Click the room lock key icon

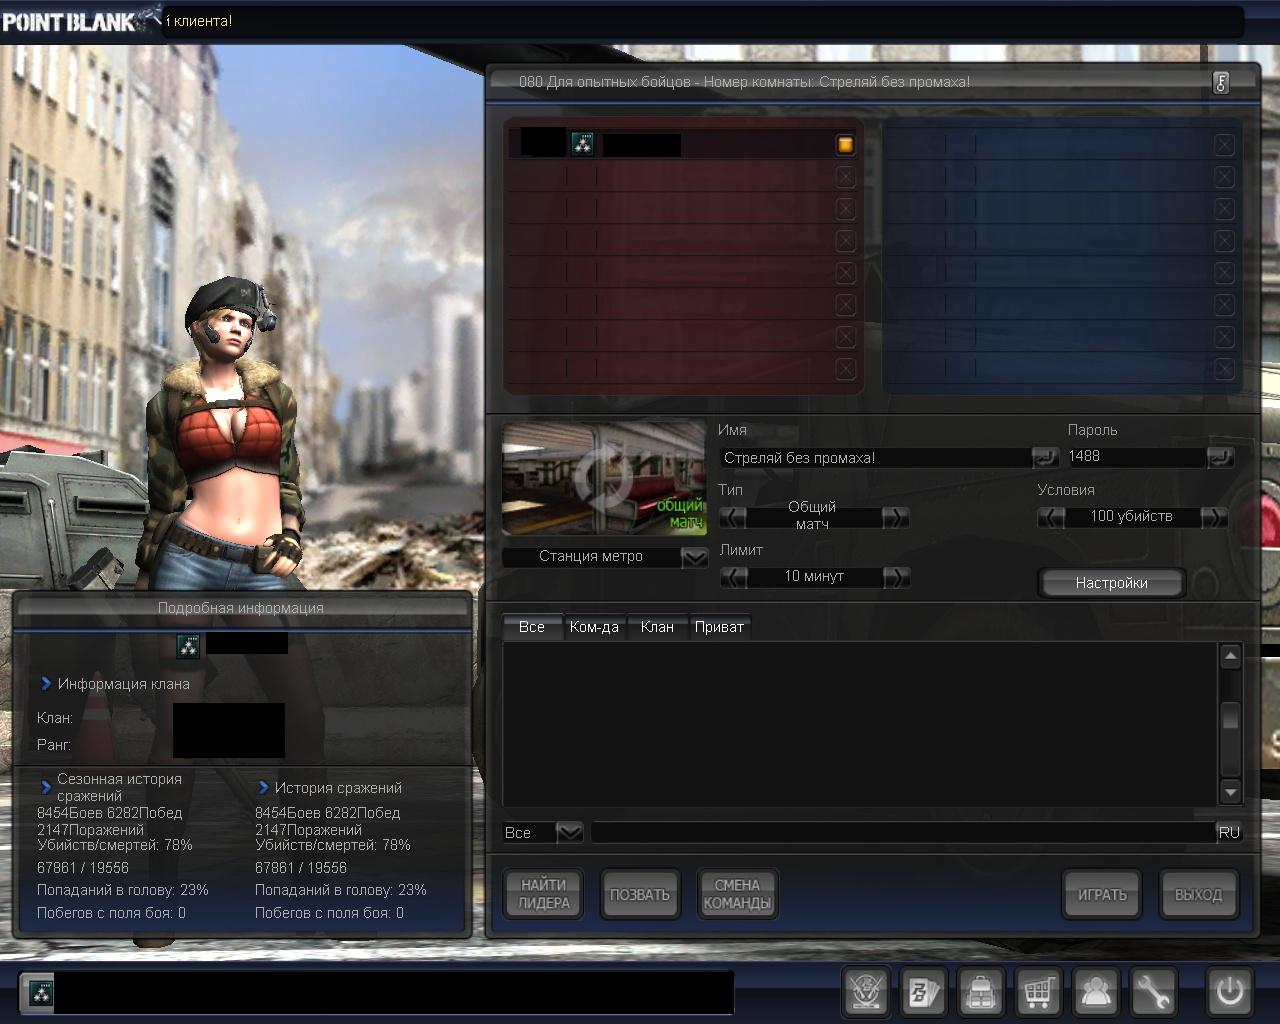tap(1221, 83)
